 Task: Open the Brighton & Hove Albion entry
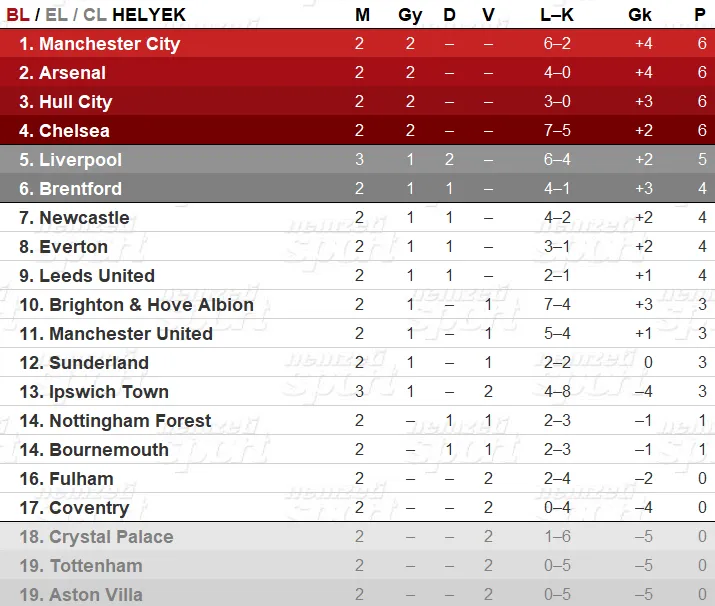(x=151, y=305)
